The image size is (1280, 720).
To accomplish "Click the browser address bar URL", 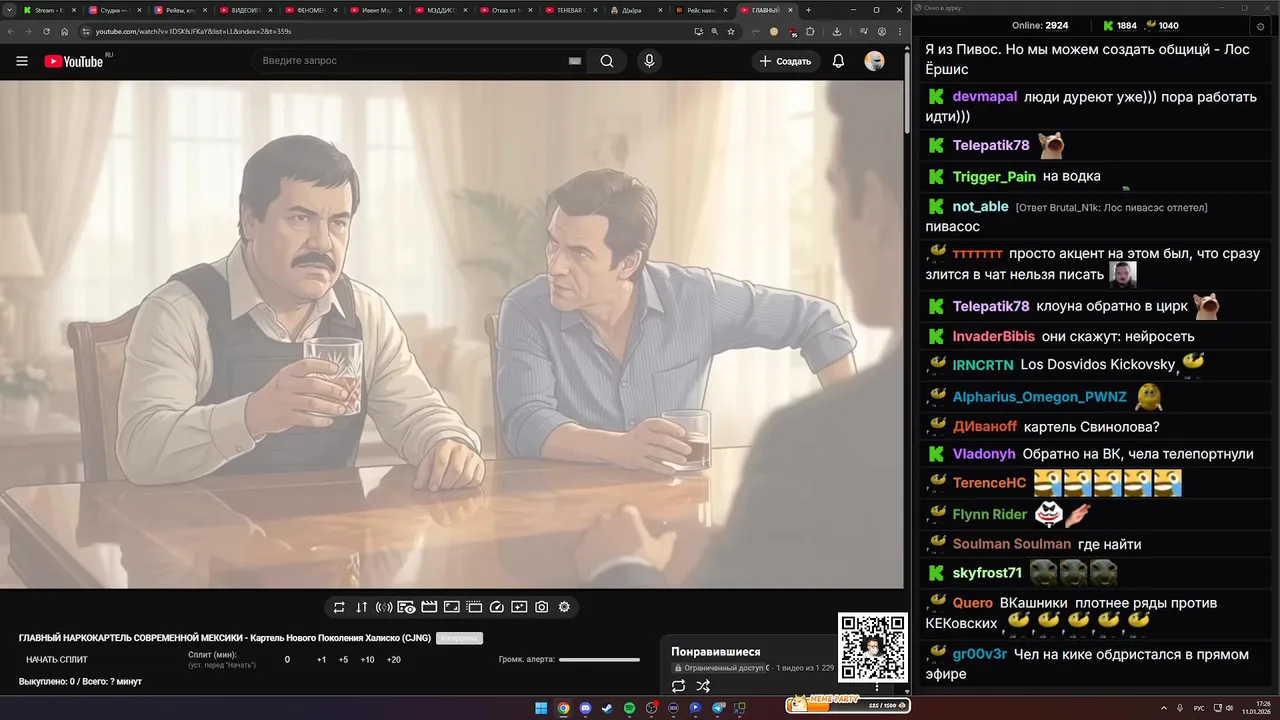I will tap(193, 32).
